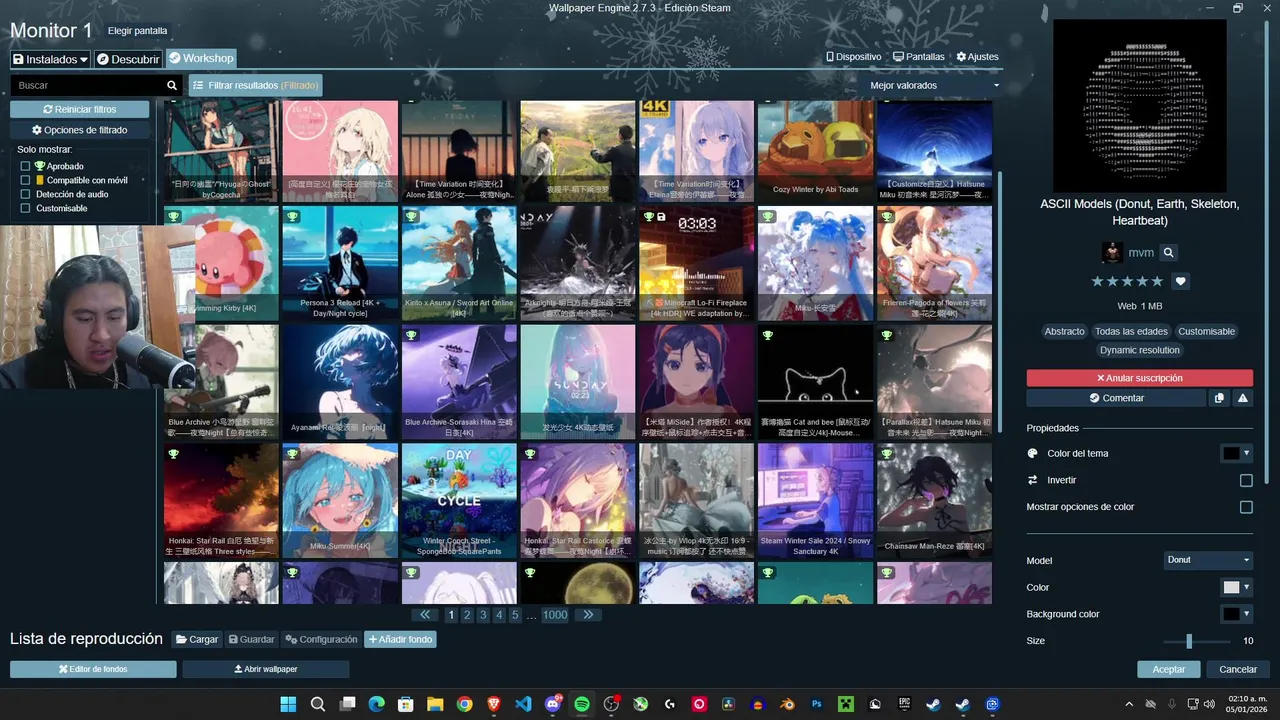Screen dimensions: 1280x720
Task: Click Anular suscripción button
Action: [1139, 378]
